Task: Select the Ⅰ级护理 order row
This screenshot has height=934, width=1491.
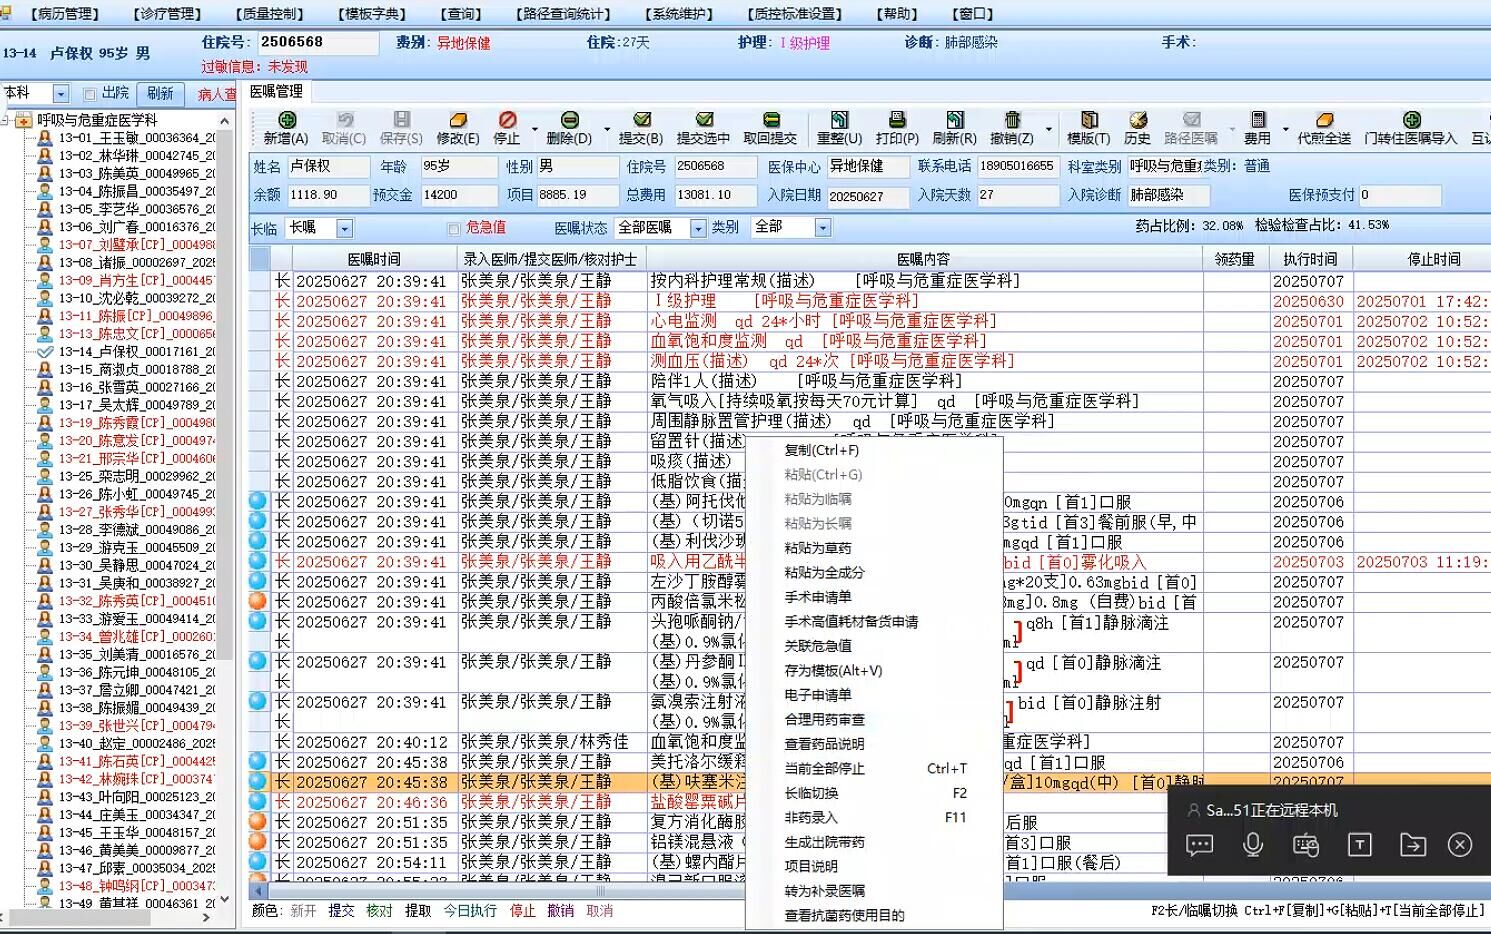Action: pyautogui.click(x=870, y=301)
